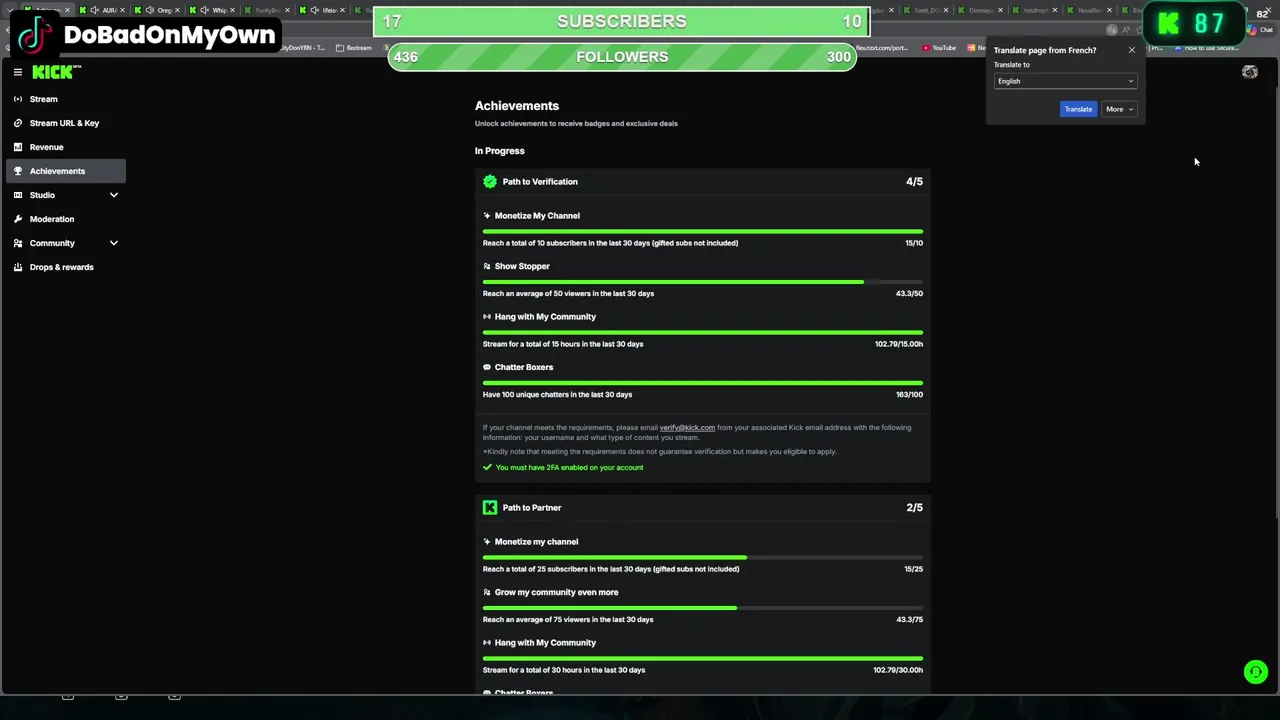Click the verify@kick.com email link
The width and height of the screenshot is (1280, 720).
coord(687,428)
